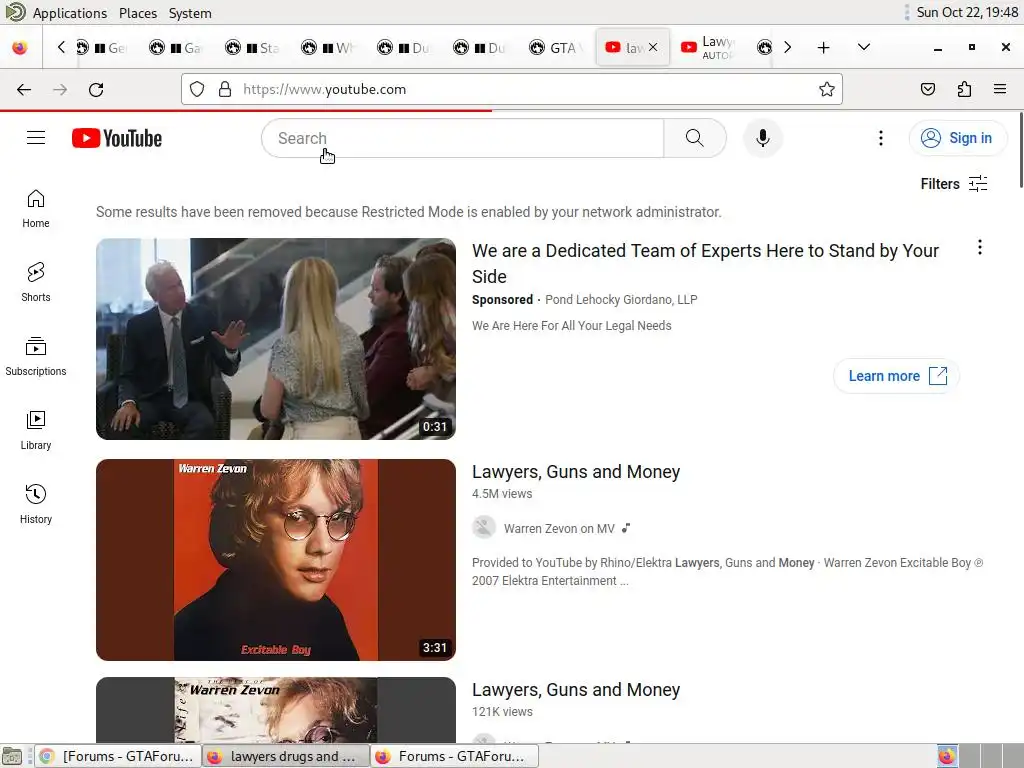Switch to the 'GTA' tab

556,48
